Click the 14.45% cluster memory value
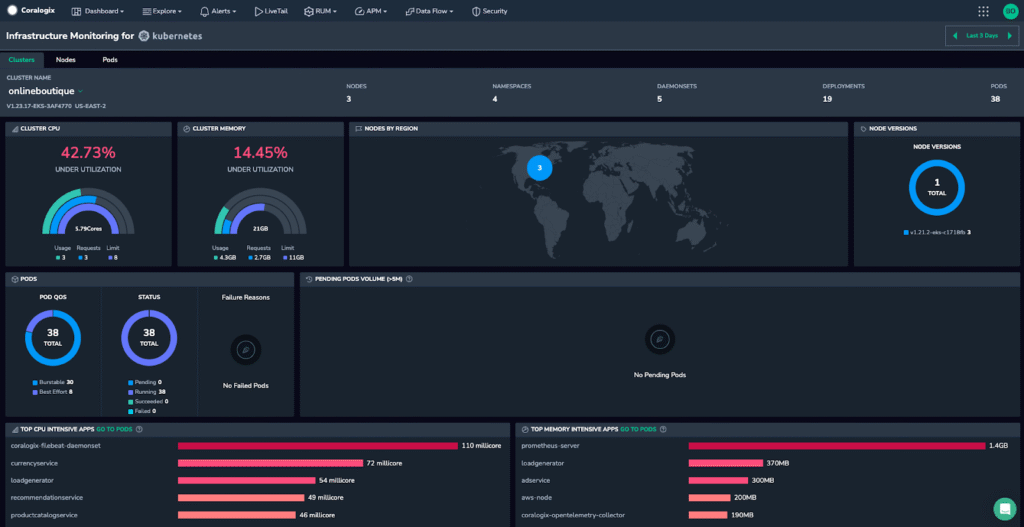The width and height of the screenshot is (1024, 527). tap(260, 153)
